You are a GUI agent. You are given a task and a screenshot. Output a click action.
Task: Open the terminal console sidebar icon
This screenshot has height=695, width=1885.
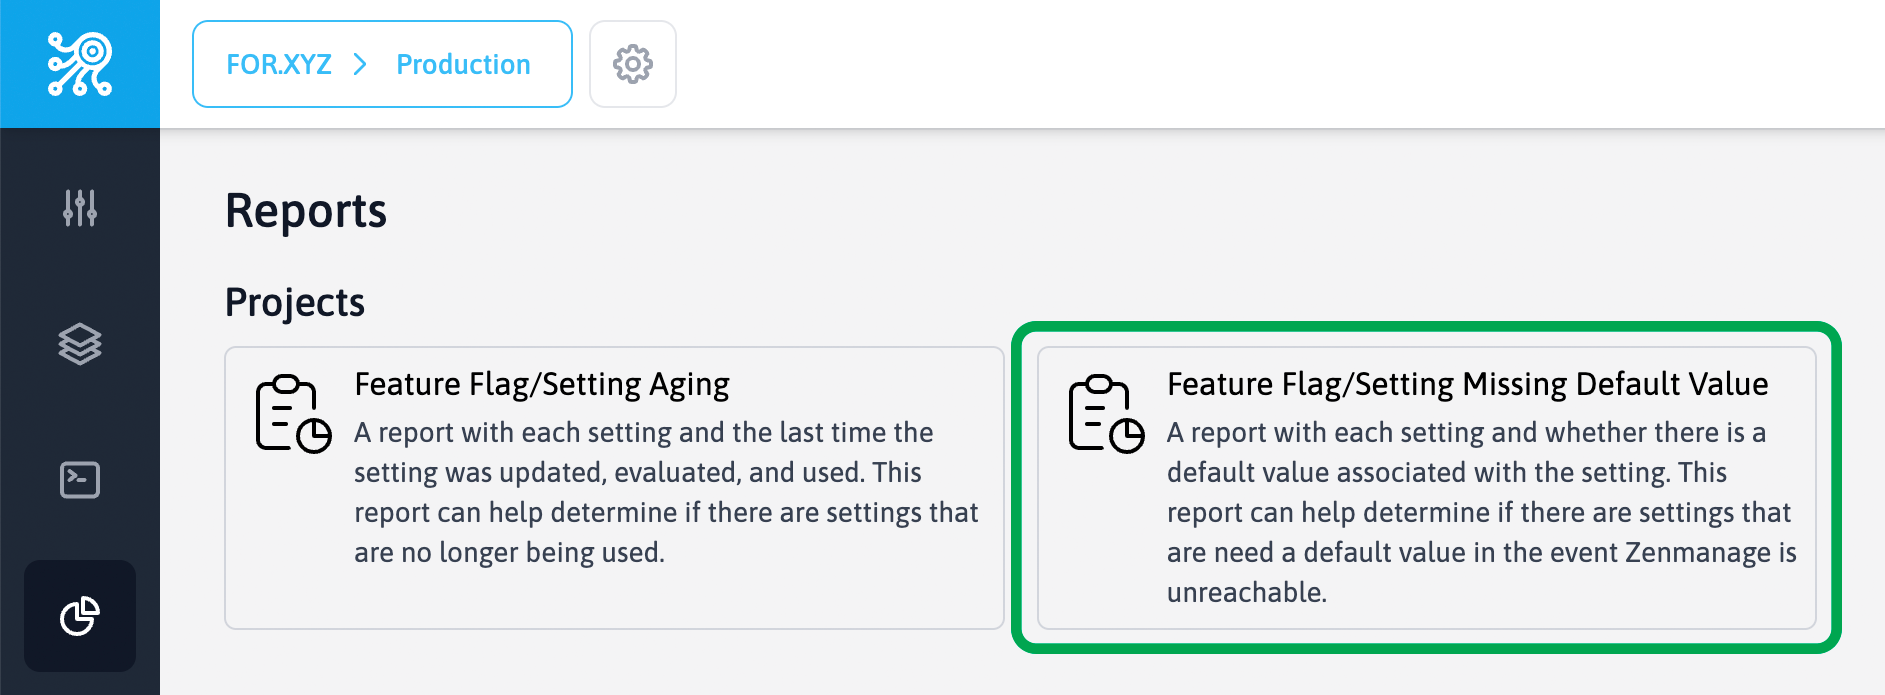[x=80, y=480]
